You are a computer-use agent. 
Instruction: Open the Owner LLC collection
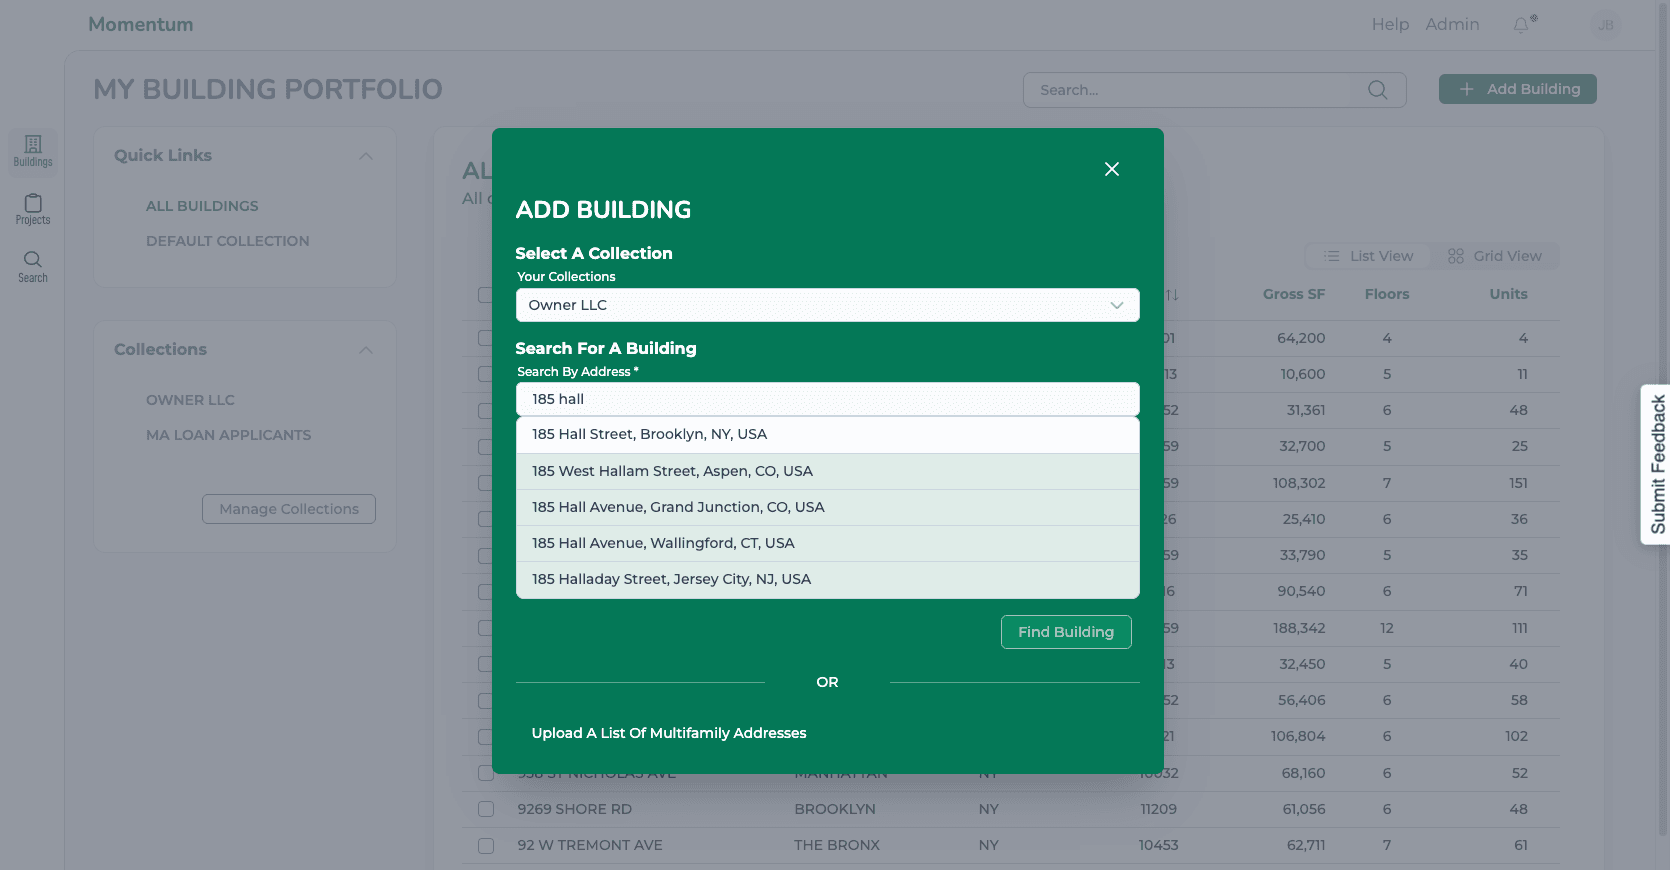point(190,400)
